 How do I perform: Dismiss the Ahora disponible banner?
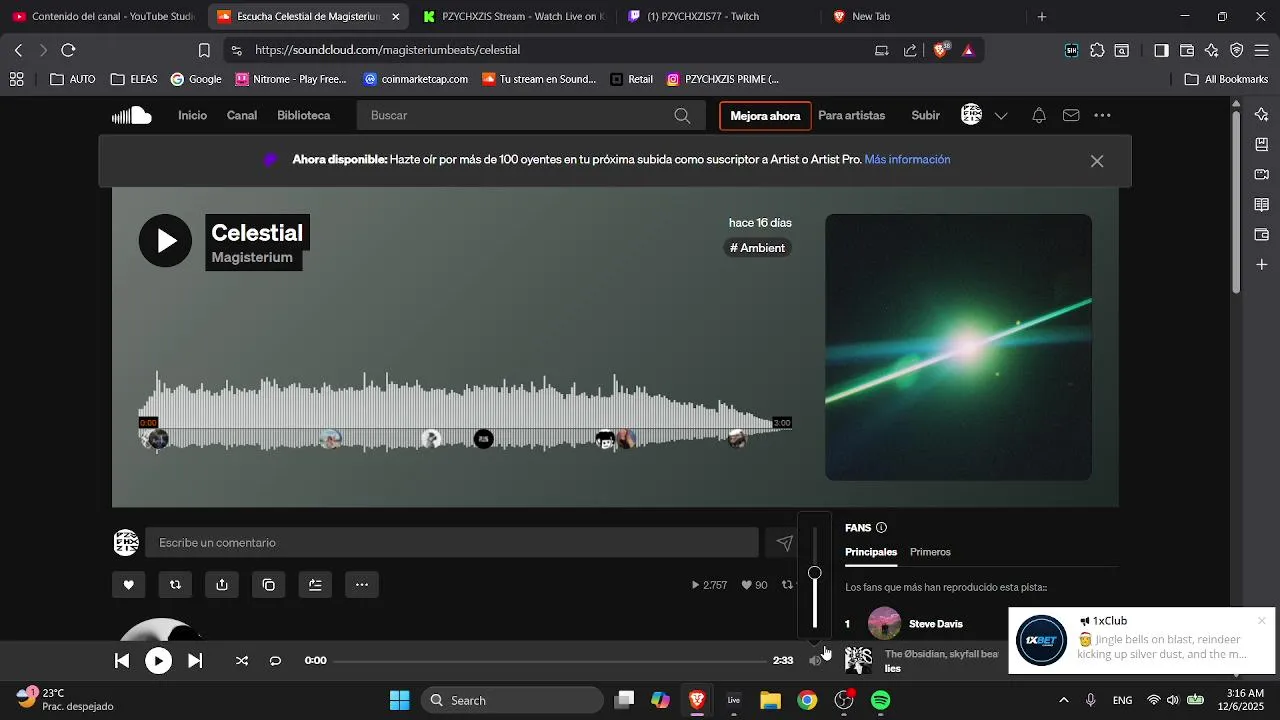[1097, 161]
